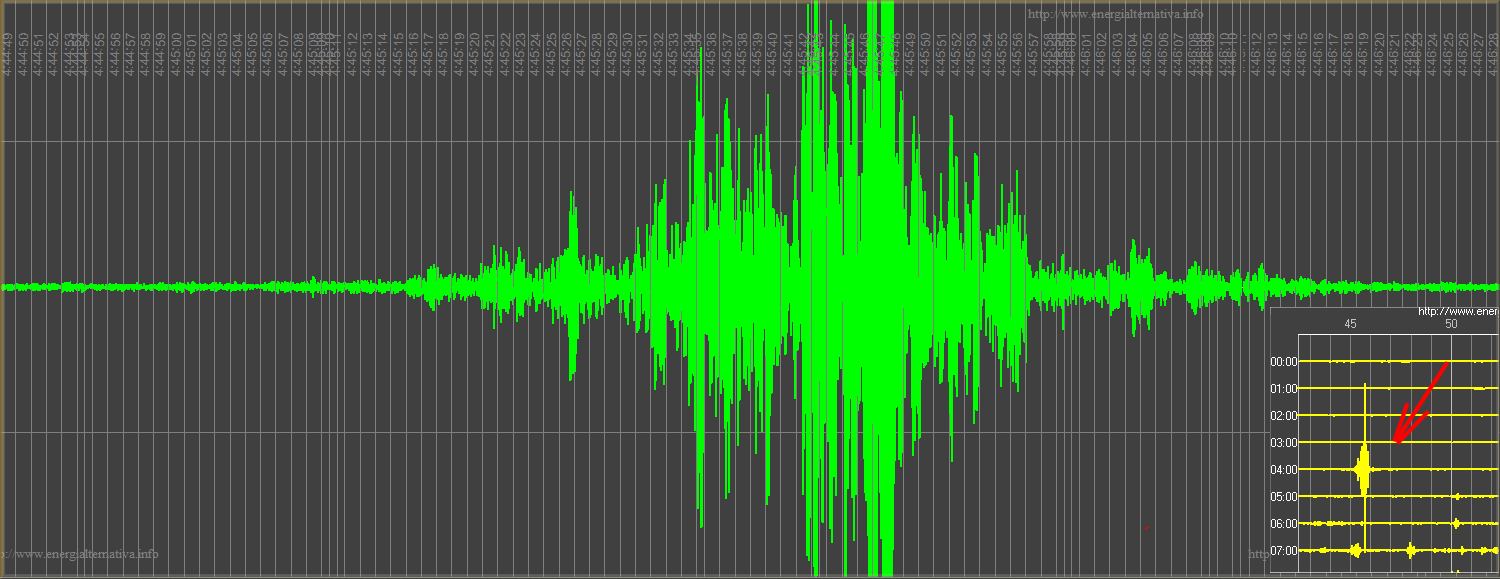Select the 00:00 row label in inset

click(1284, 362)
